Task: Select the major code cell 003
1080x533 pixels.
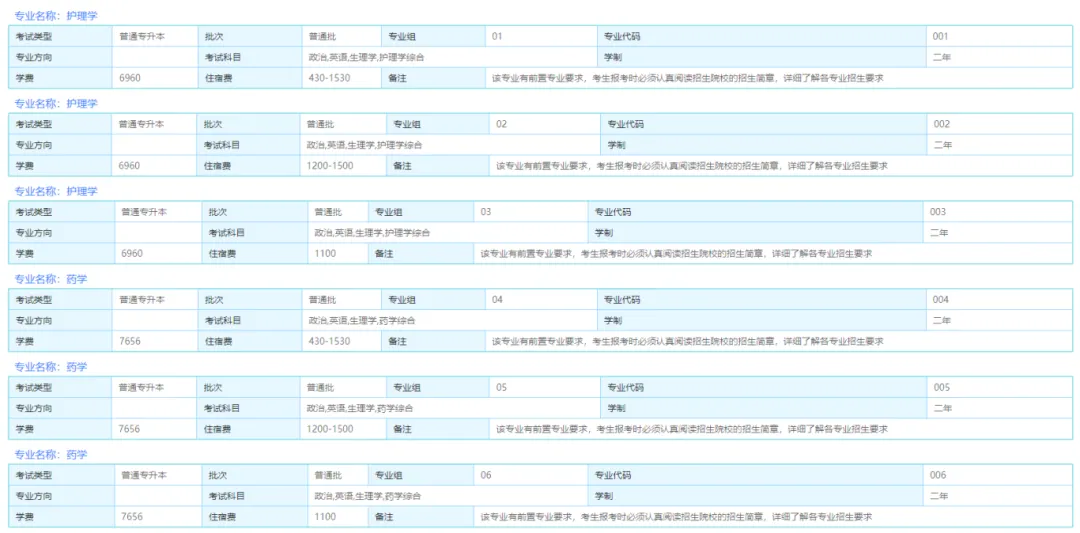Action: tap(937, 212)
